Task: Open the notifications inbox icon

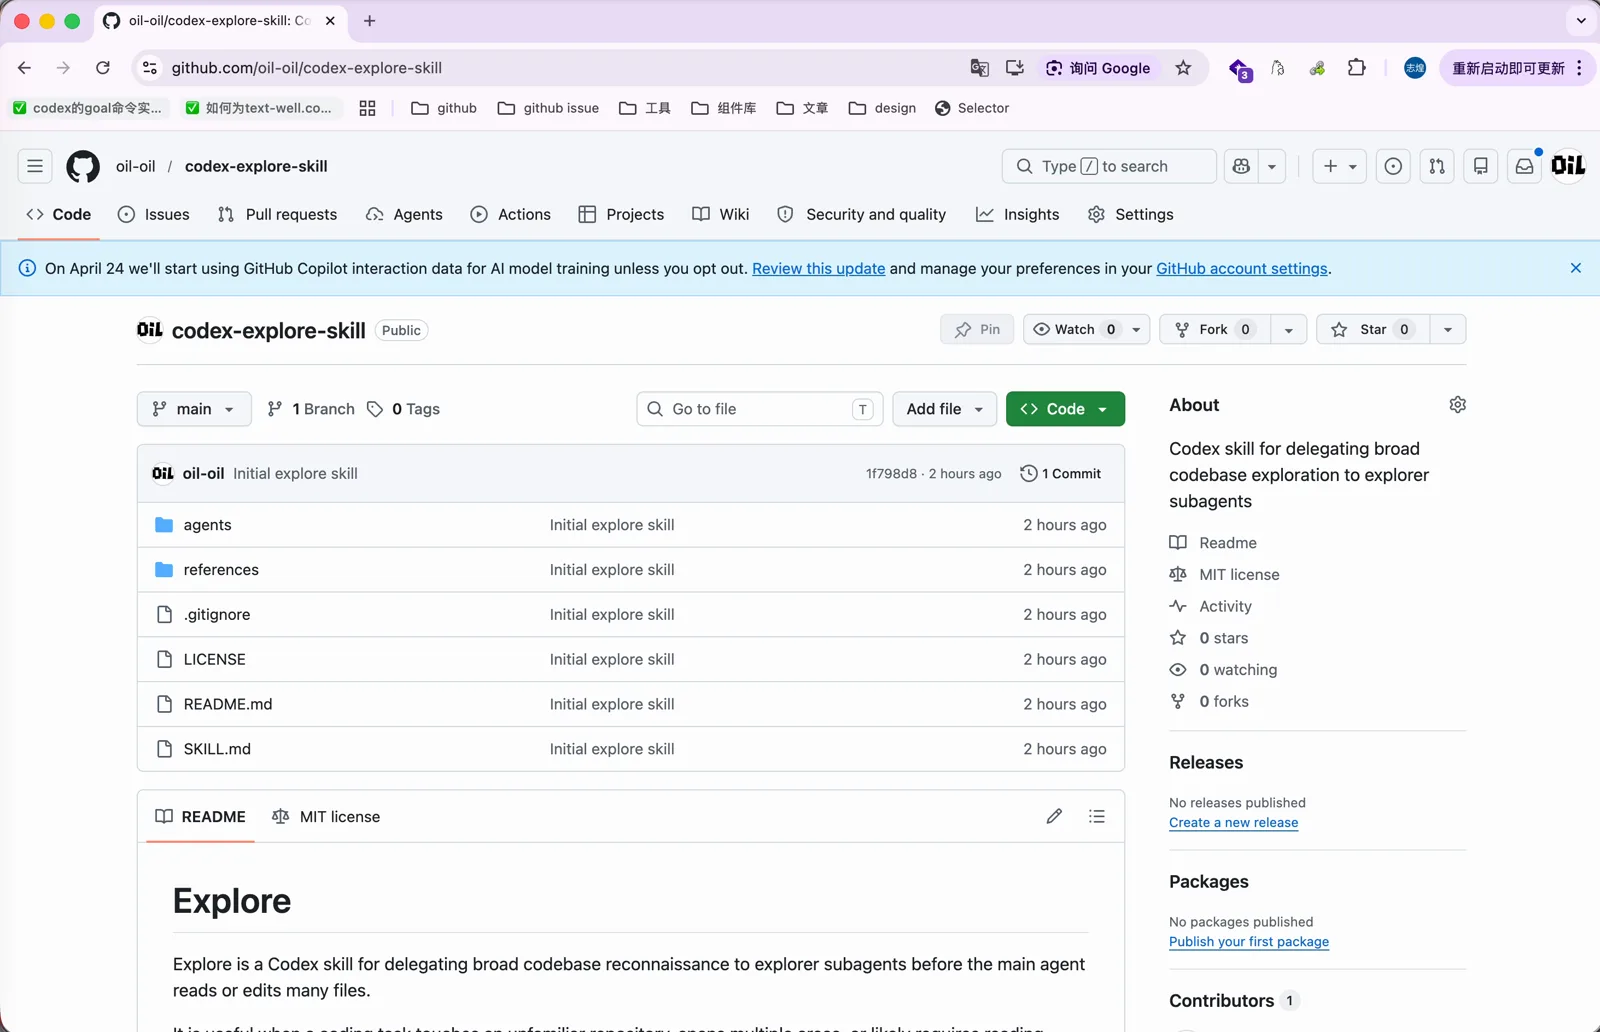Action: (1525, 166)
